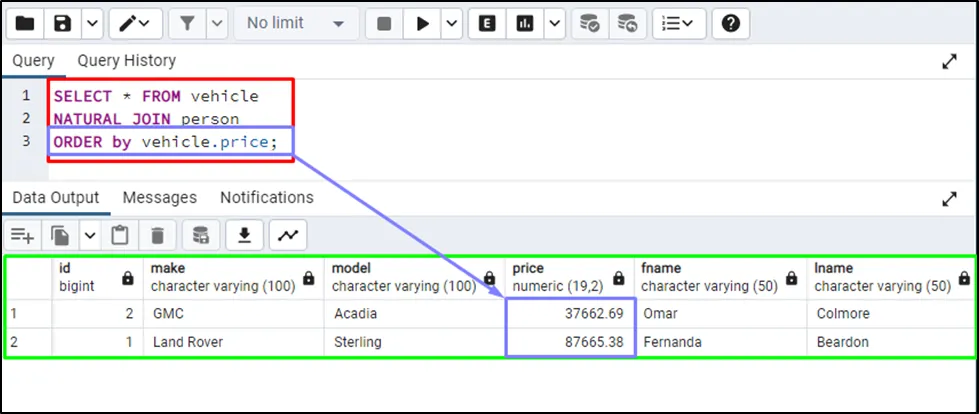Image resolution: width=979 pixels, height=414 pixels.
Task: Open the Graph Visualiser icon
Action: click(288, 235)
